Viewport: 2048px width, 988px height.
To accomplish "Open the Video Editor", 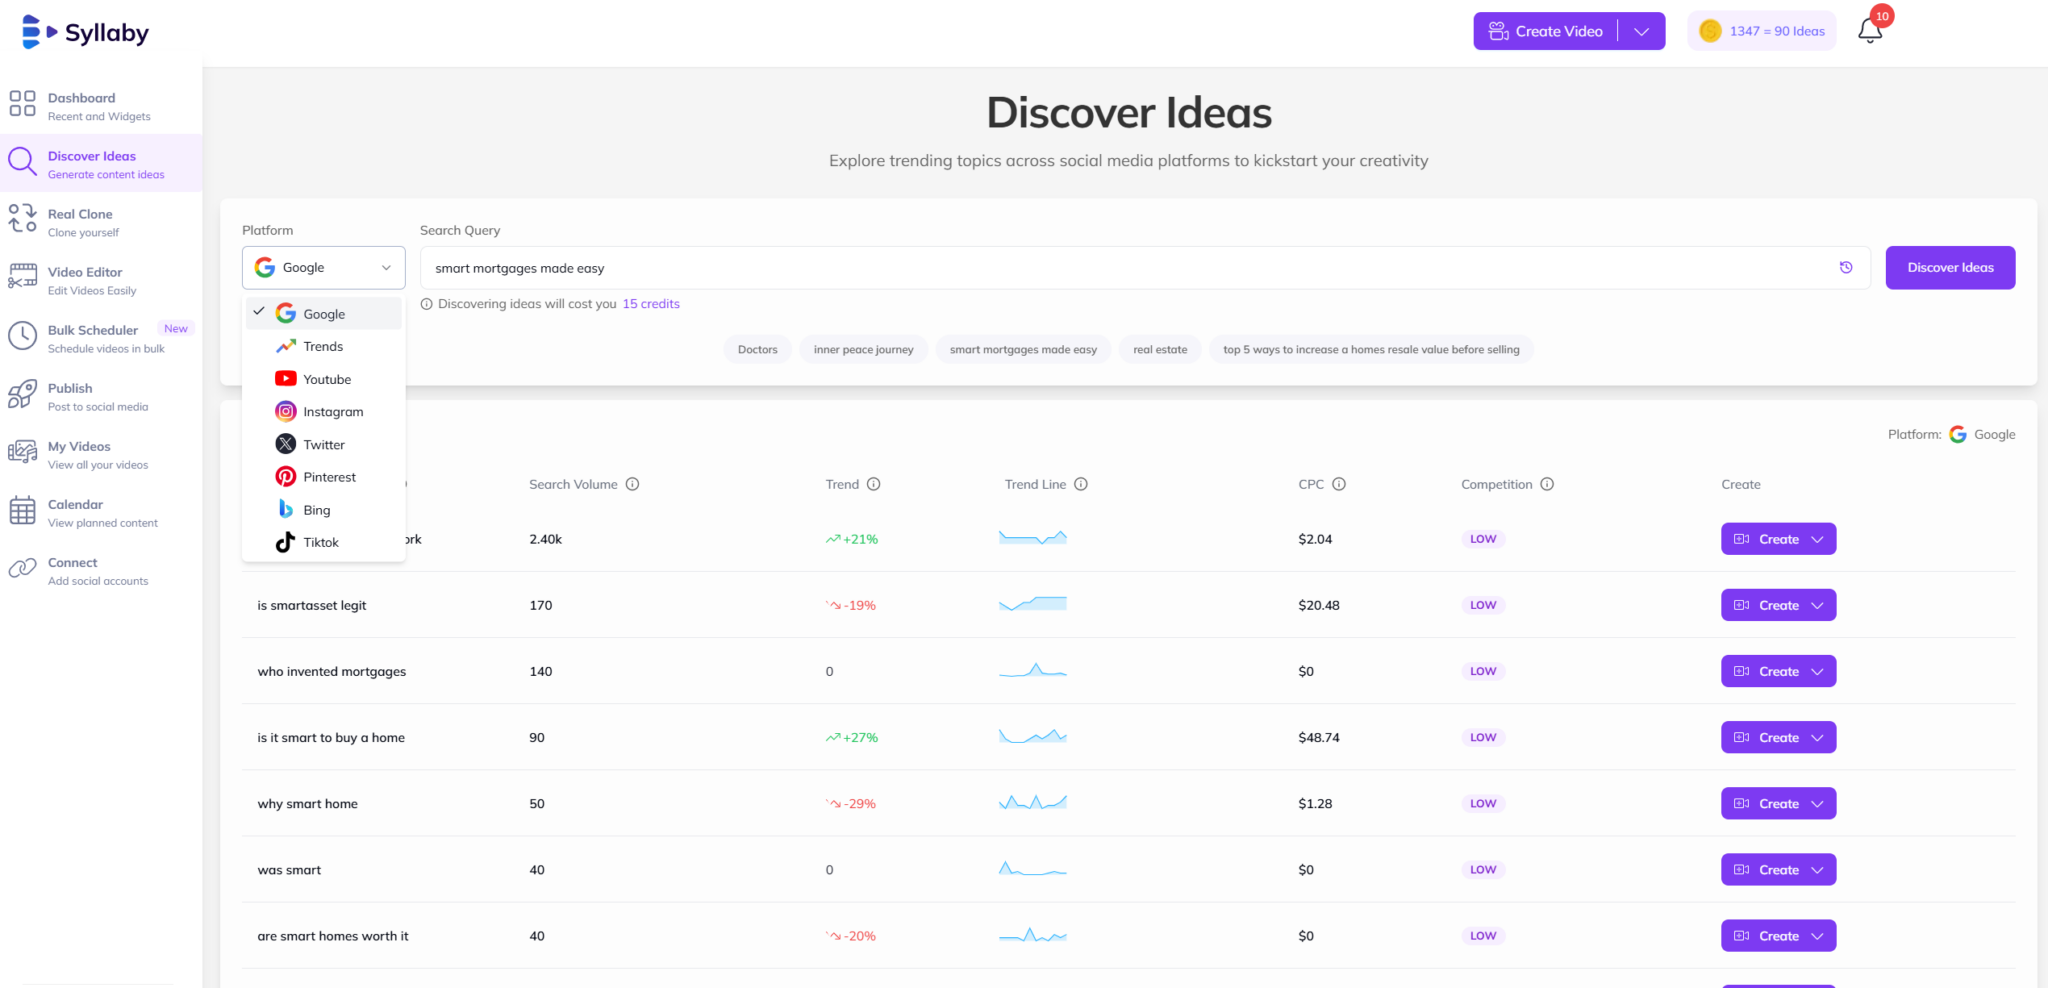I will tap(85, 278).
